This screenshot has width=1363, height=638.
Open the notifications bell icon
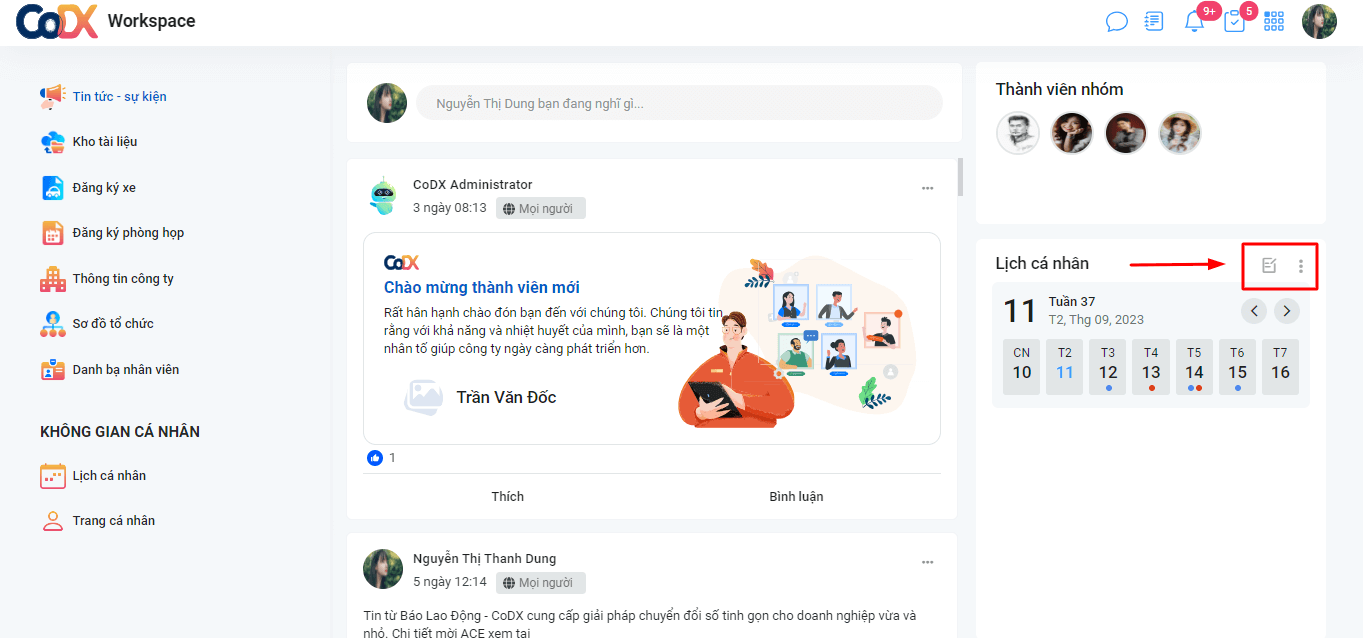pyautogui.click(x=1194, y=21)
